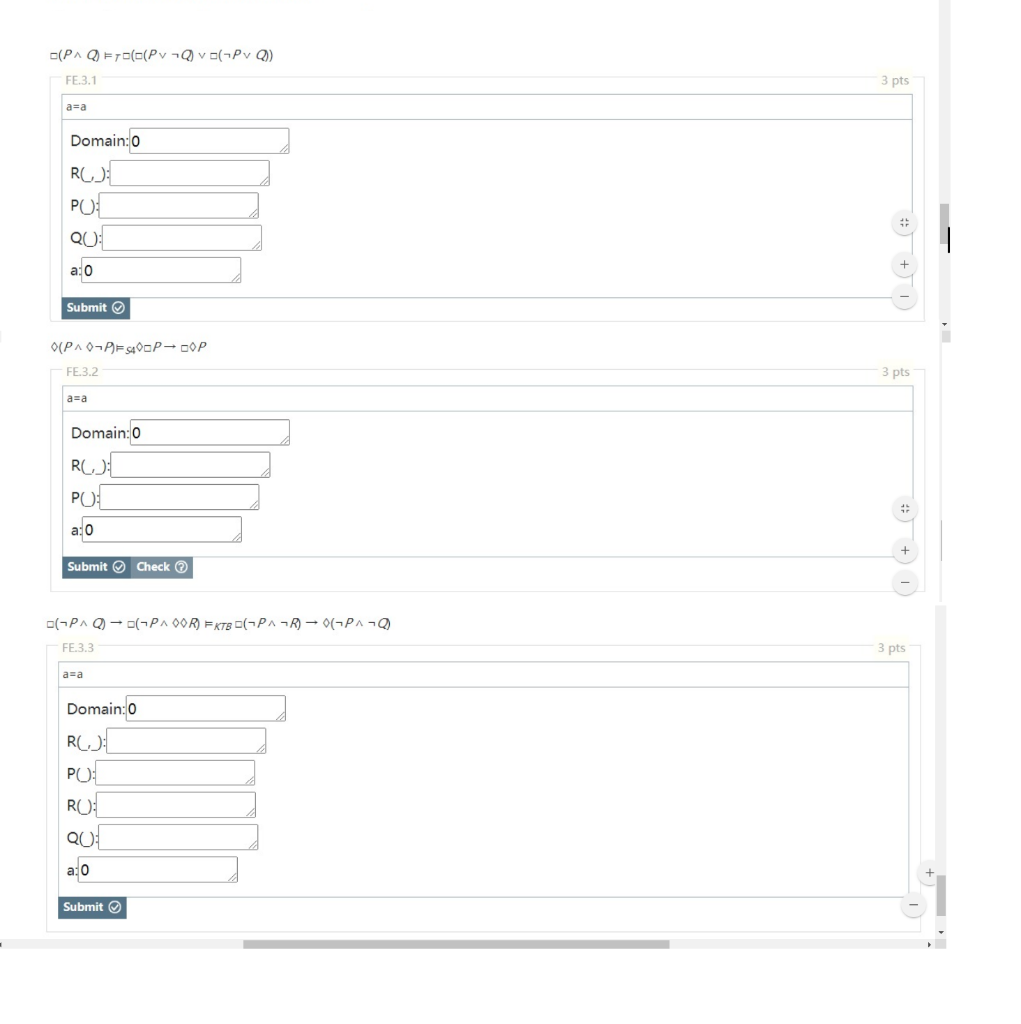Click the horizontal scrollbar at the bottom

coord(455,943)
